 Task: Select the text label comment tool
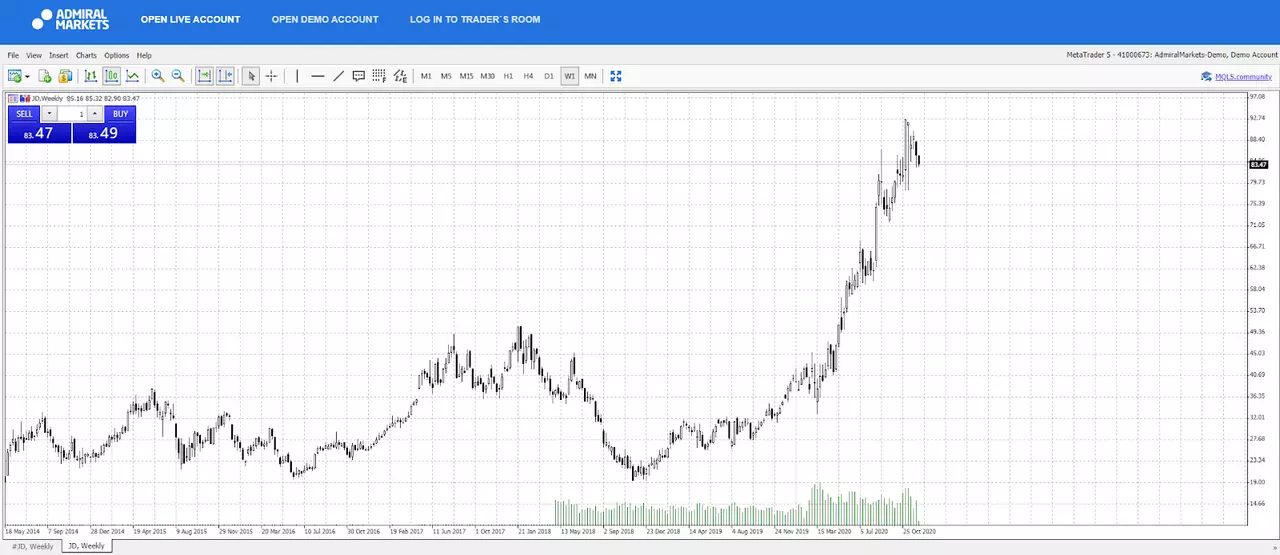[x=358, y=76]
